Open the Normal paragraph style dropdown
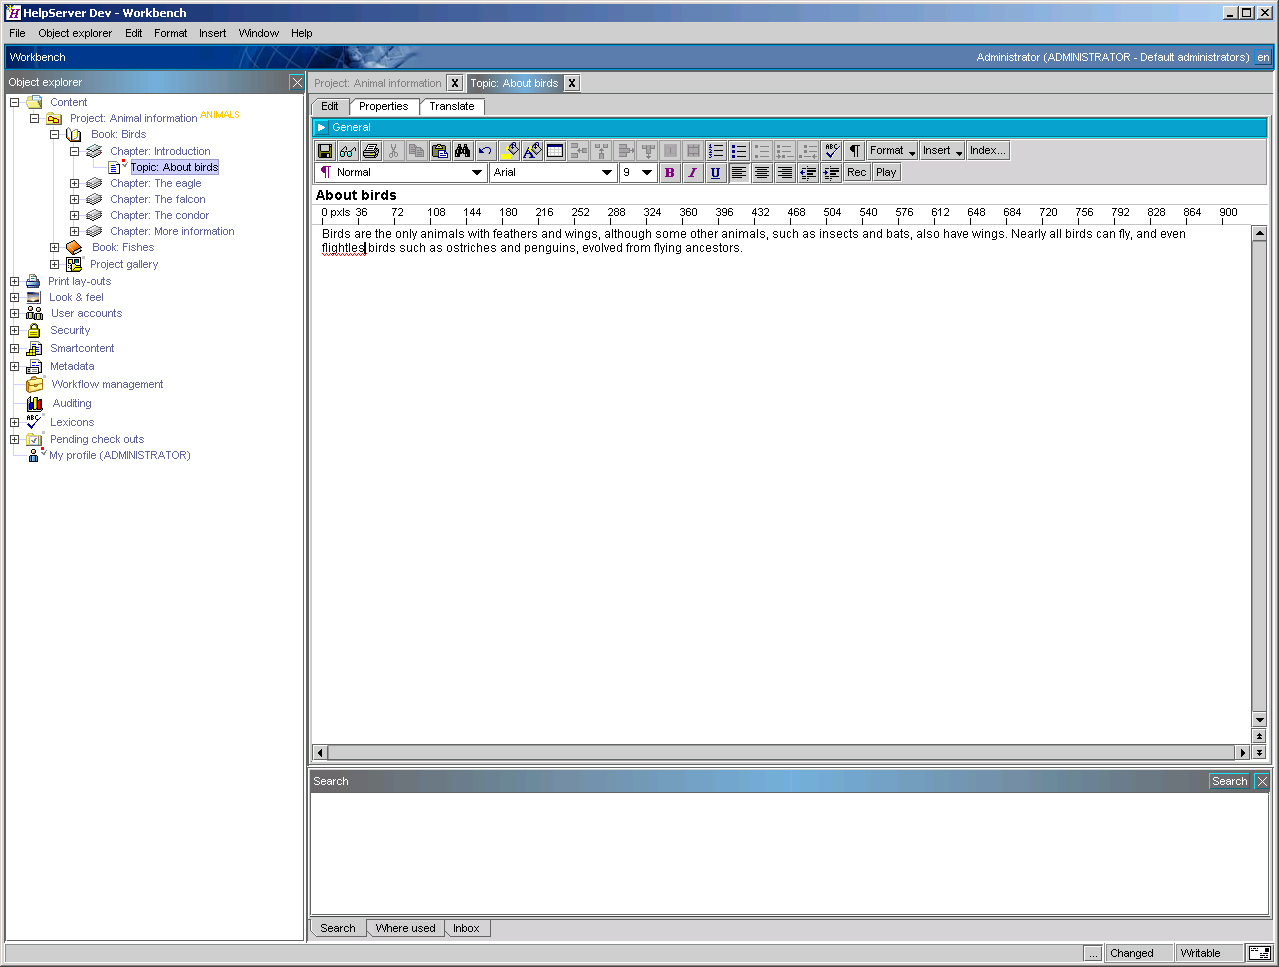The image size is (1279, 967). [477, 173]
